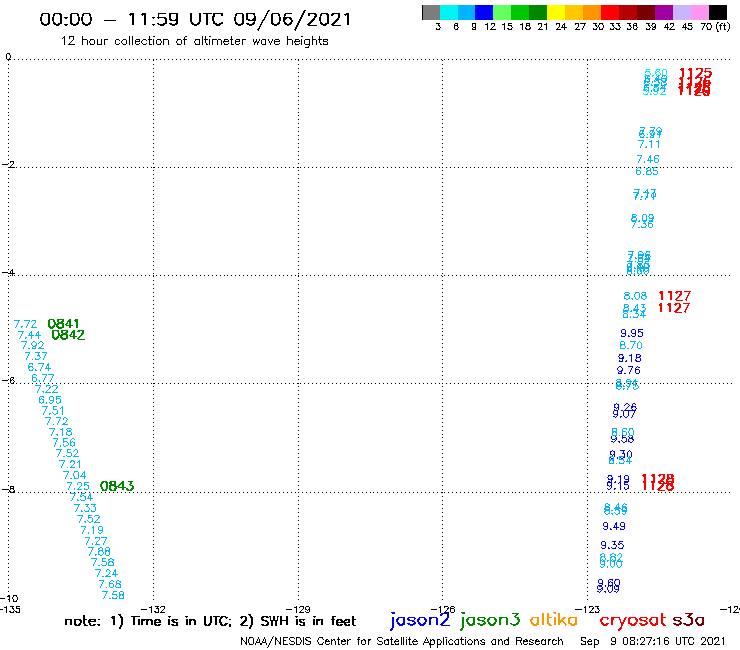Click the wave height 9.95

[x=632, y=333]
